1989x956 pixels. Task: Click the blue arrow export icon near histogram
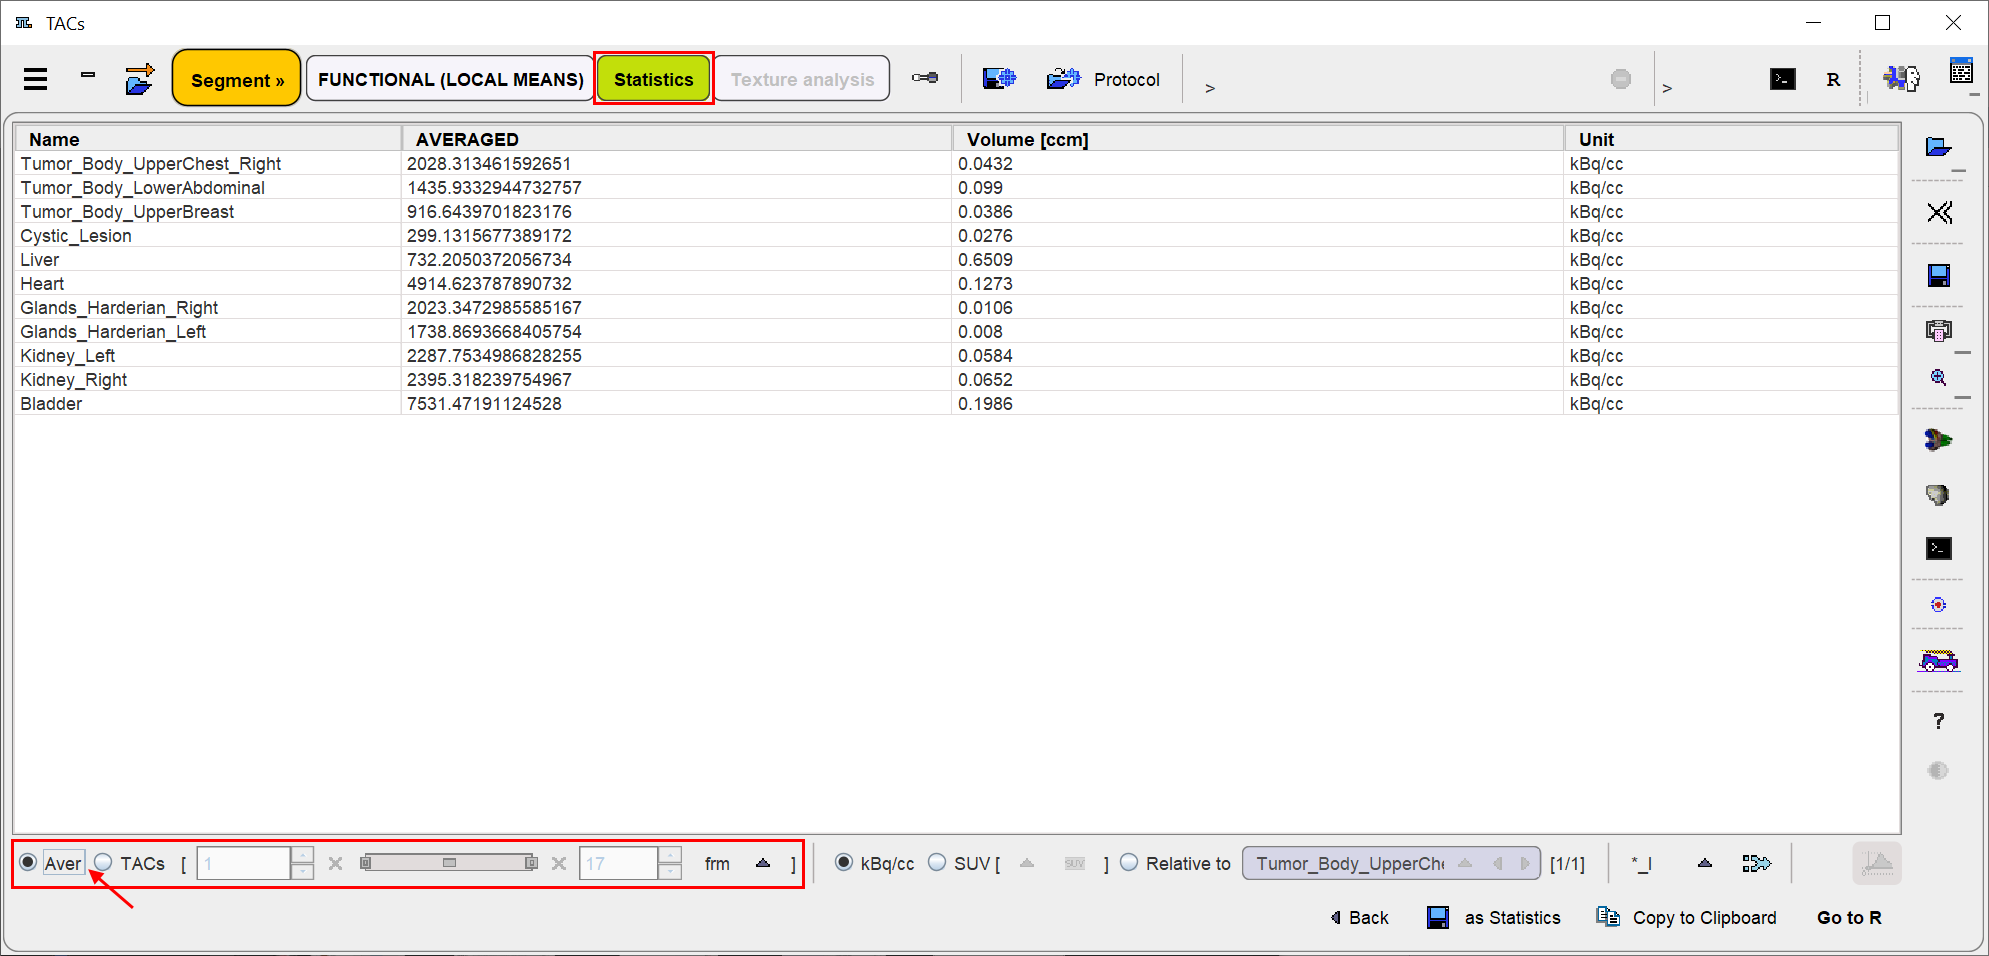point(1757,863)
